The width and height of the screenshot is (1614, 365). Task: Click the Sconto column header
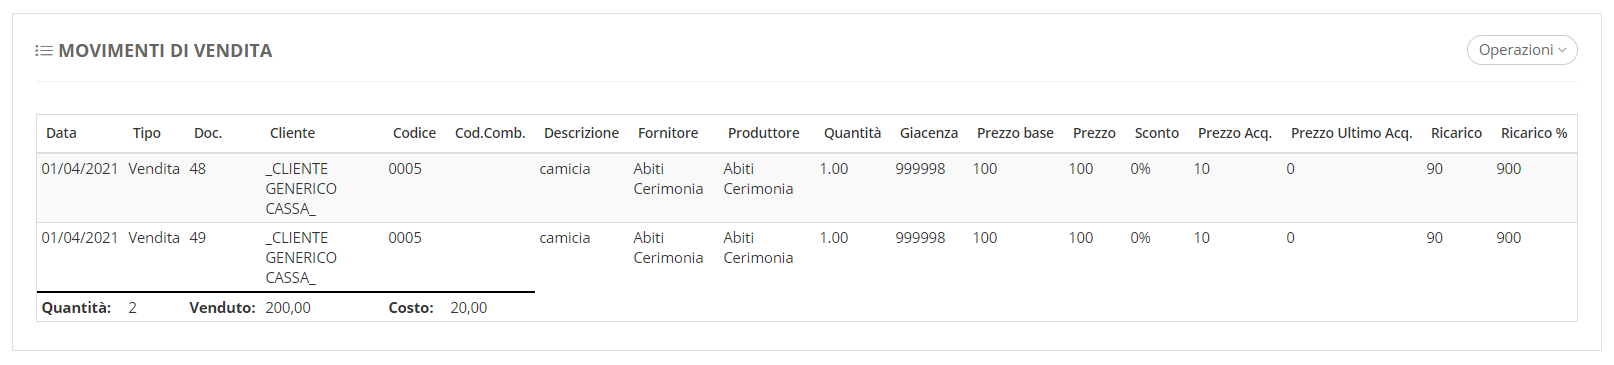point(1157,133)
